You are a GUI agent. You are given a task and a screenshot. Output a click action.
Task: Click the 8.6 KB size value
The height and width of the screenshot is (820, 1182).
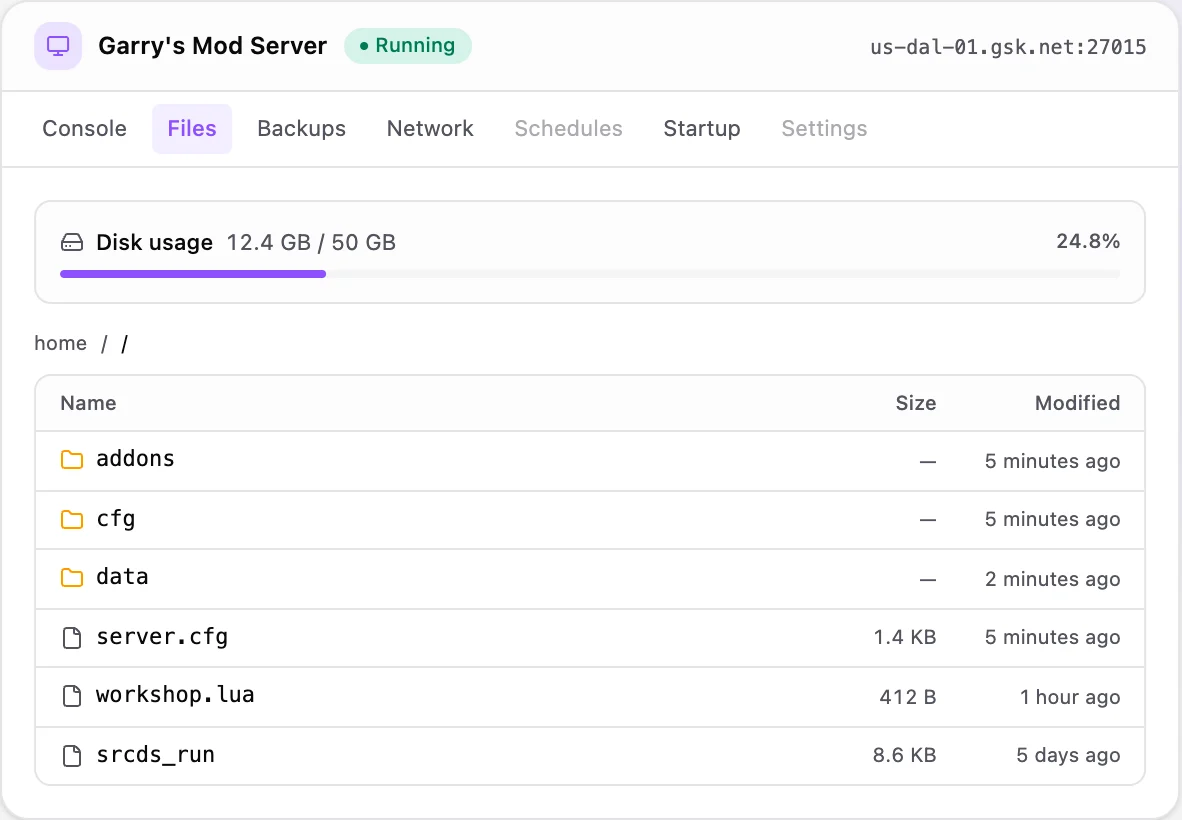pyautogui.click(x=905, y=755)
